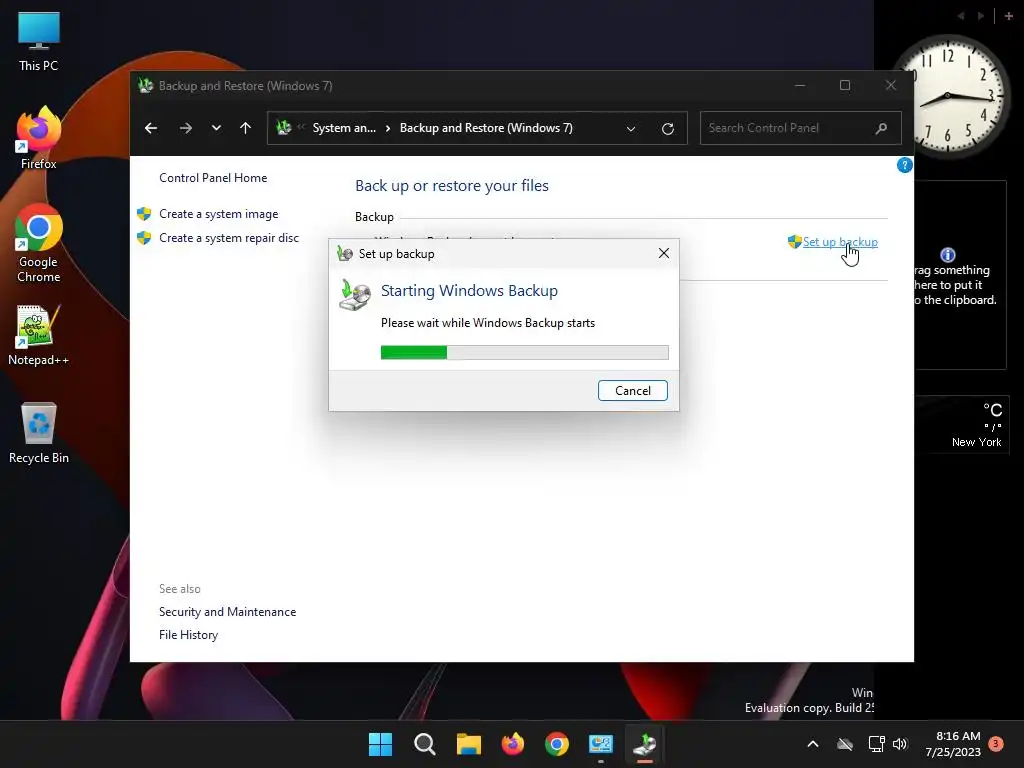Viewport: 1024px width, 768px height.
Task: Expand the recent locations chevron
Action: click(216, 128)
